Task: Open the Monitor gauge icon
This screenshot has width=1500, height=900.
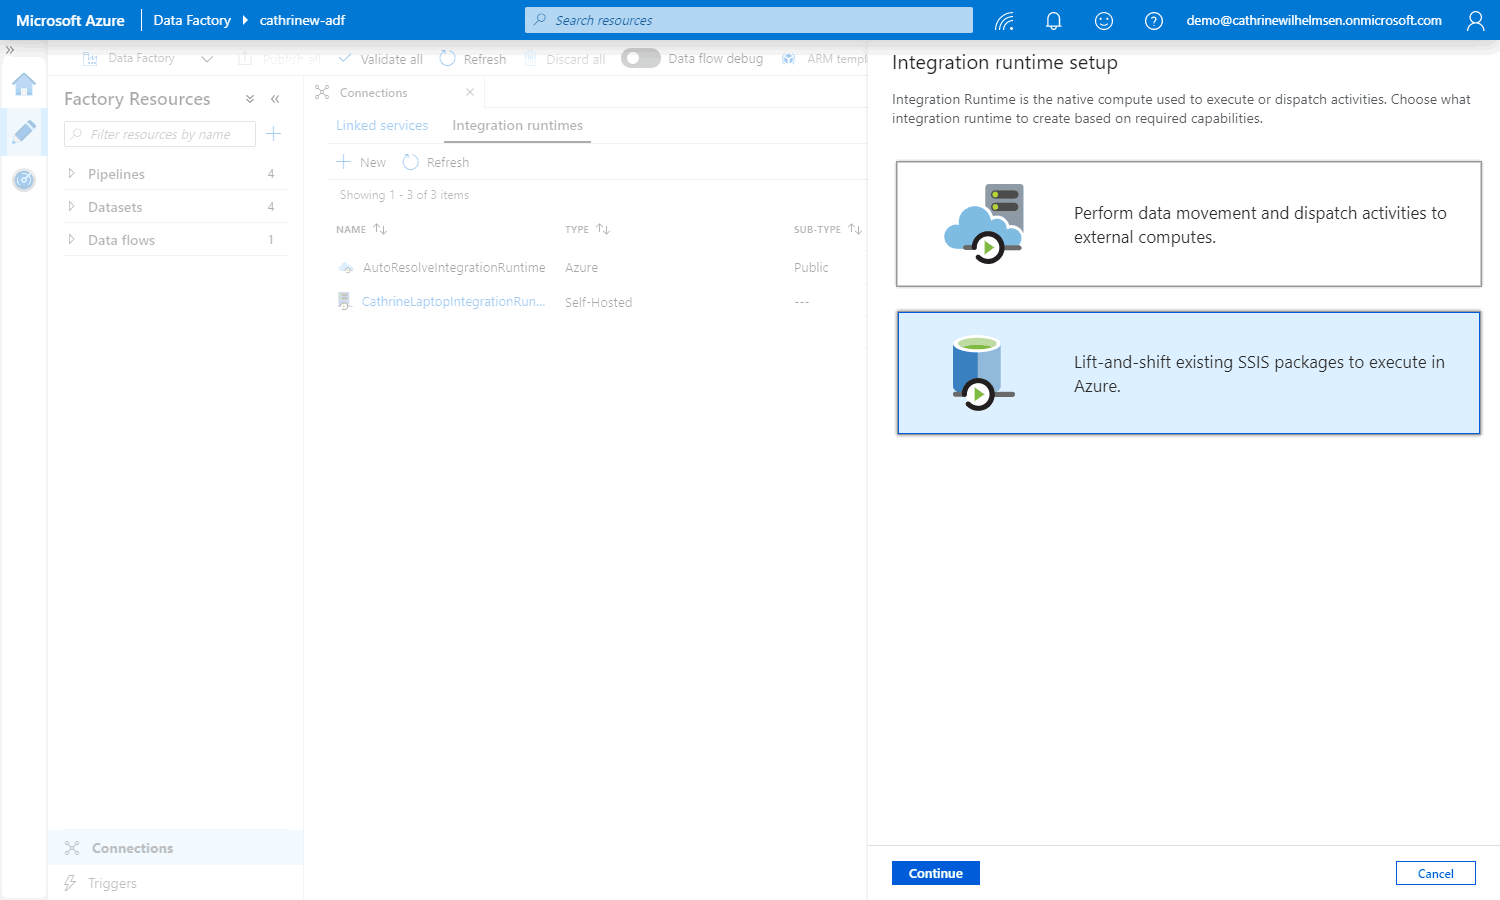Action: tap(24, 180)
